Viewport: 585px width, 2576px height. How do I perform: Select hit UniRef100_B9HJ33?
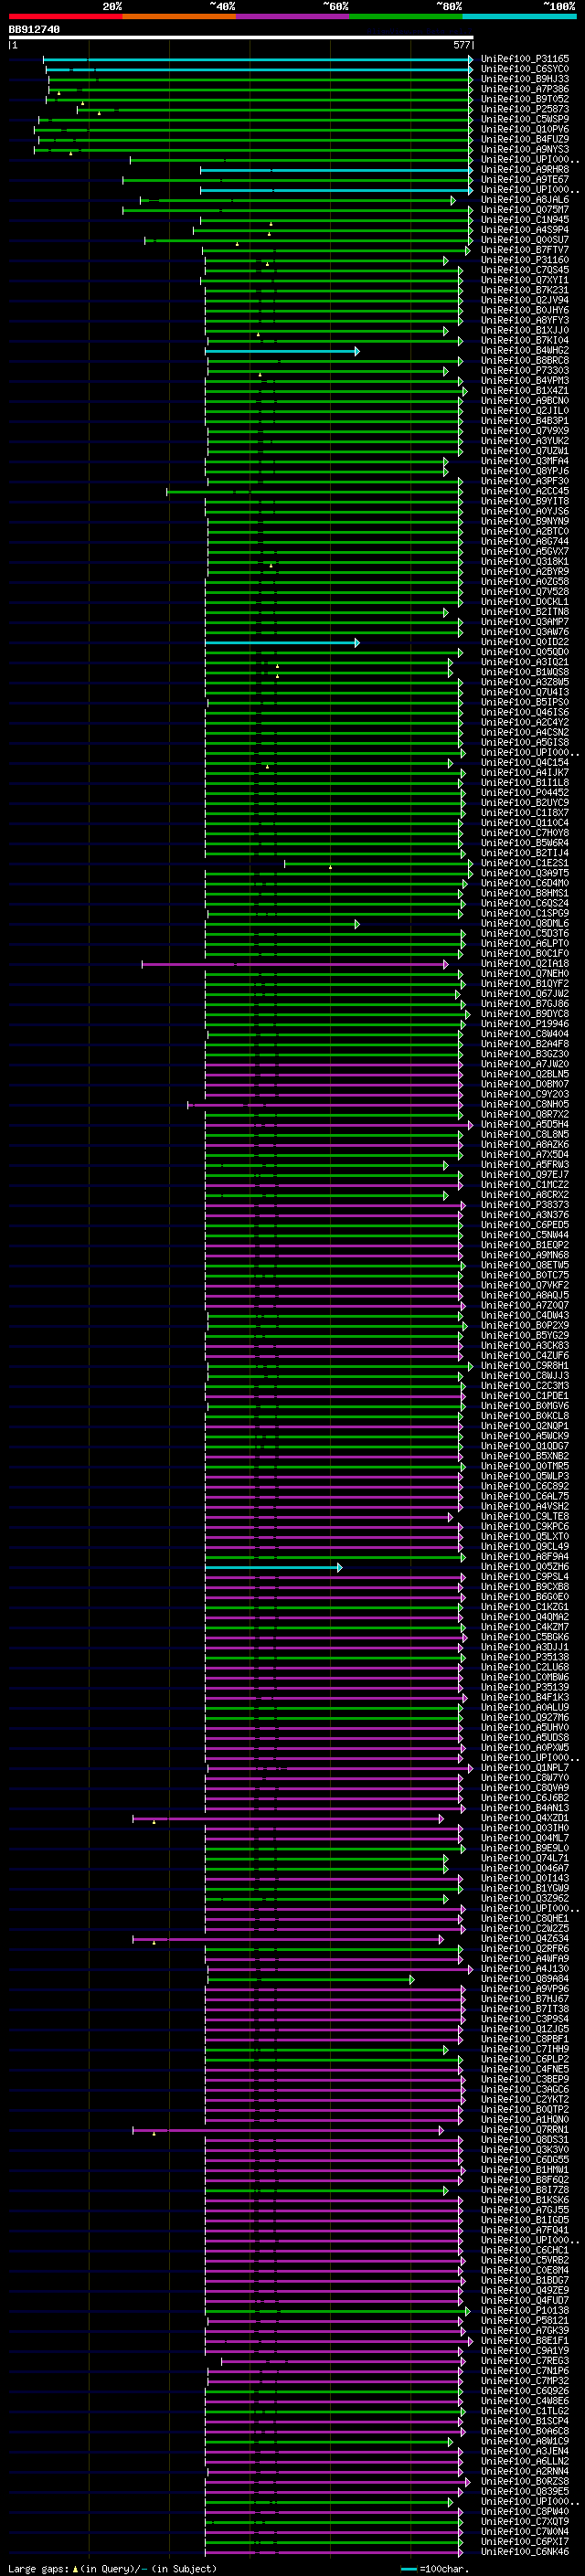point(525,80)
